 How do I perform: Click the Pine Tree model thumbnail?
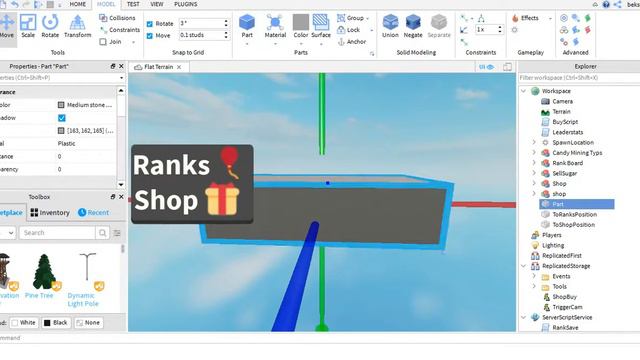[x=44, y=272]
